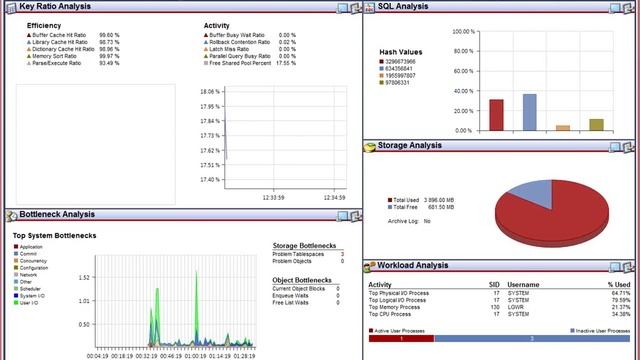
Task: Click the Enqueue Waits entry
Action: [x=306, y=296]
